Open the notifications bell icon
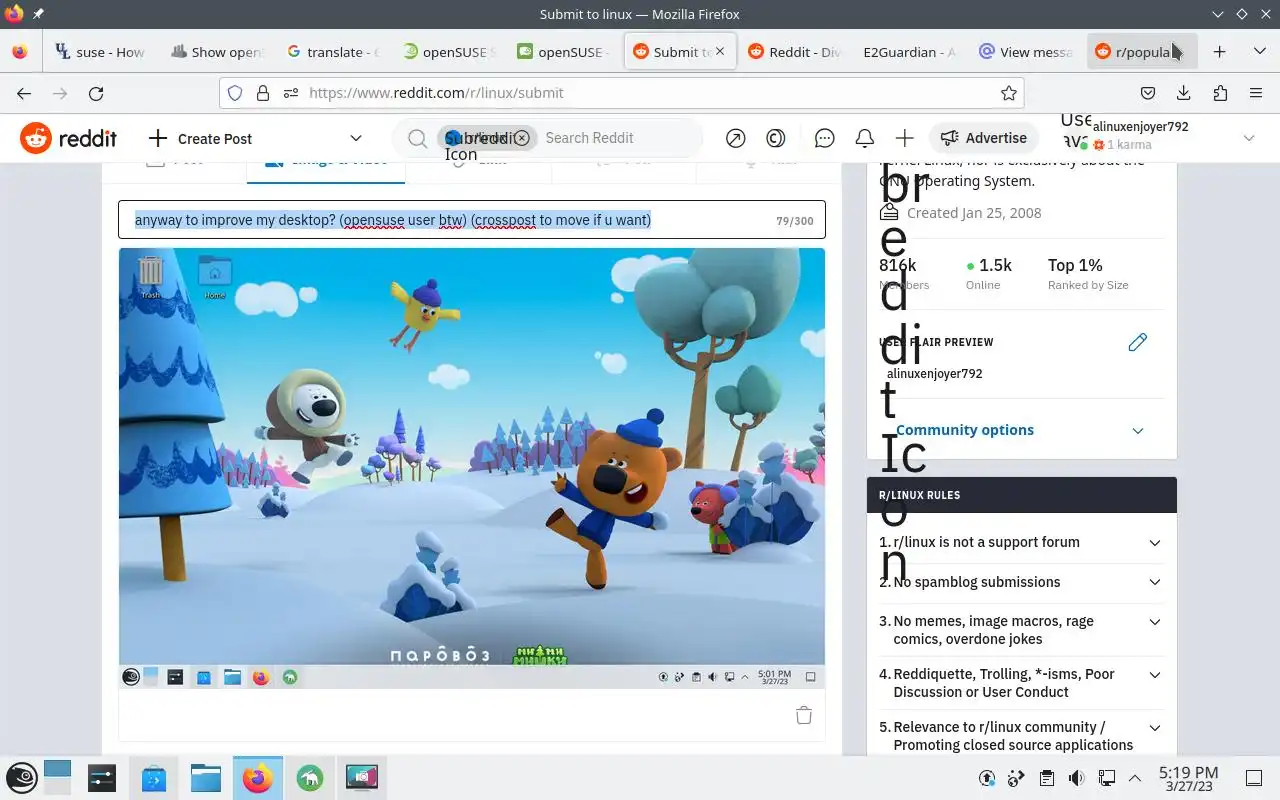The width and height of the screenshot is (1280, 800). click(x=864, y=138)
